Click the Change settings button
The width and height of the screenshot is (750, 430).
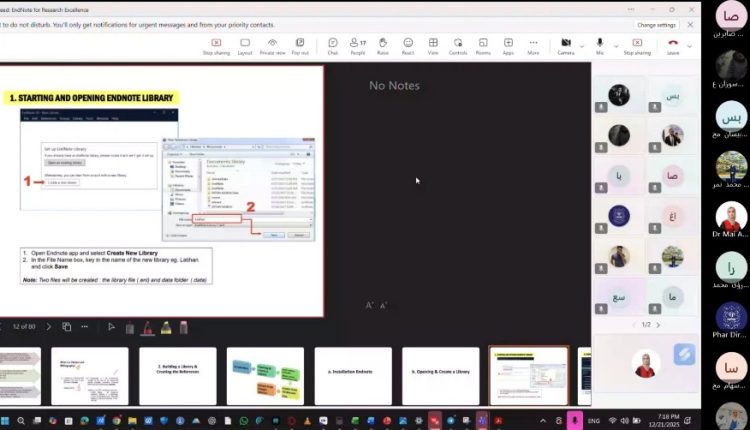(x=657, y=24)
